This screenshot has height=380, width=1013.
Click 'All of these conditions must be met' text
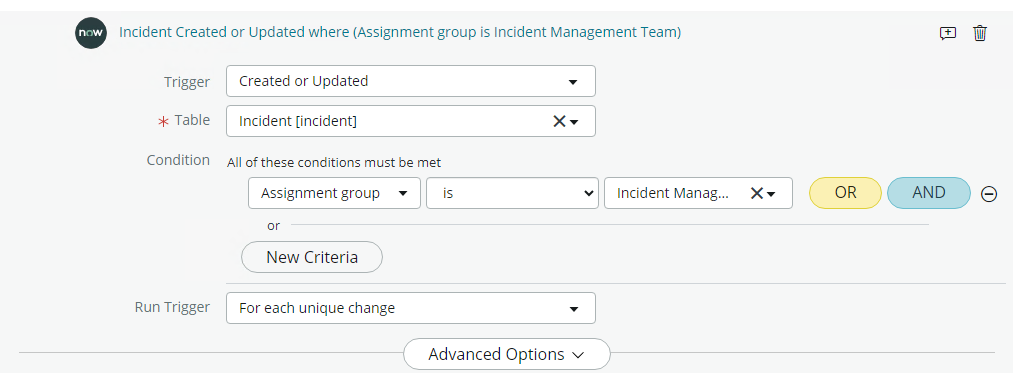click(x=334, y=163)
